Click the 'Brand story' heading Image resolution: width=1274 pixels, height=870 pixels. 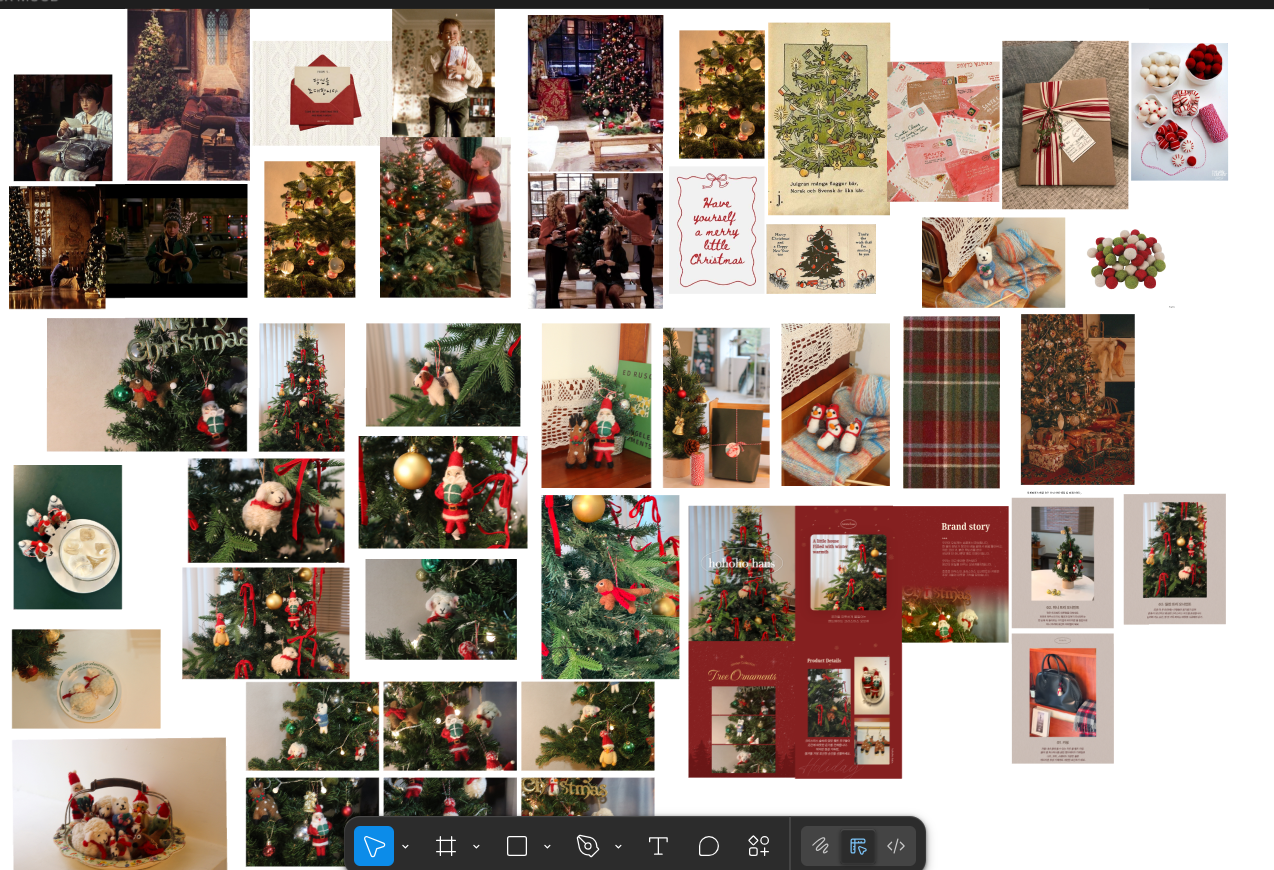(x=965, y=526)
